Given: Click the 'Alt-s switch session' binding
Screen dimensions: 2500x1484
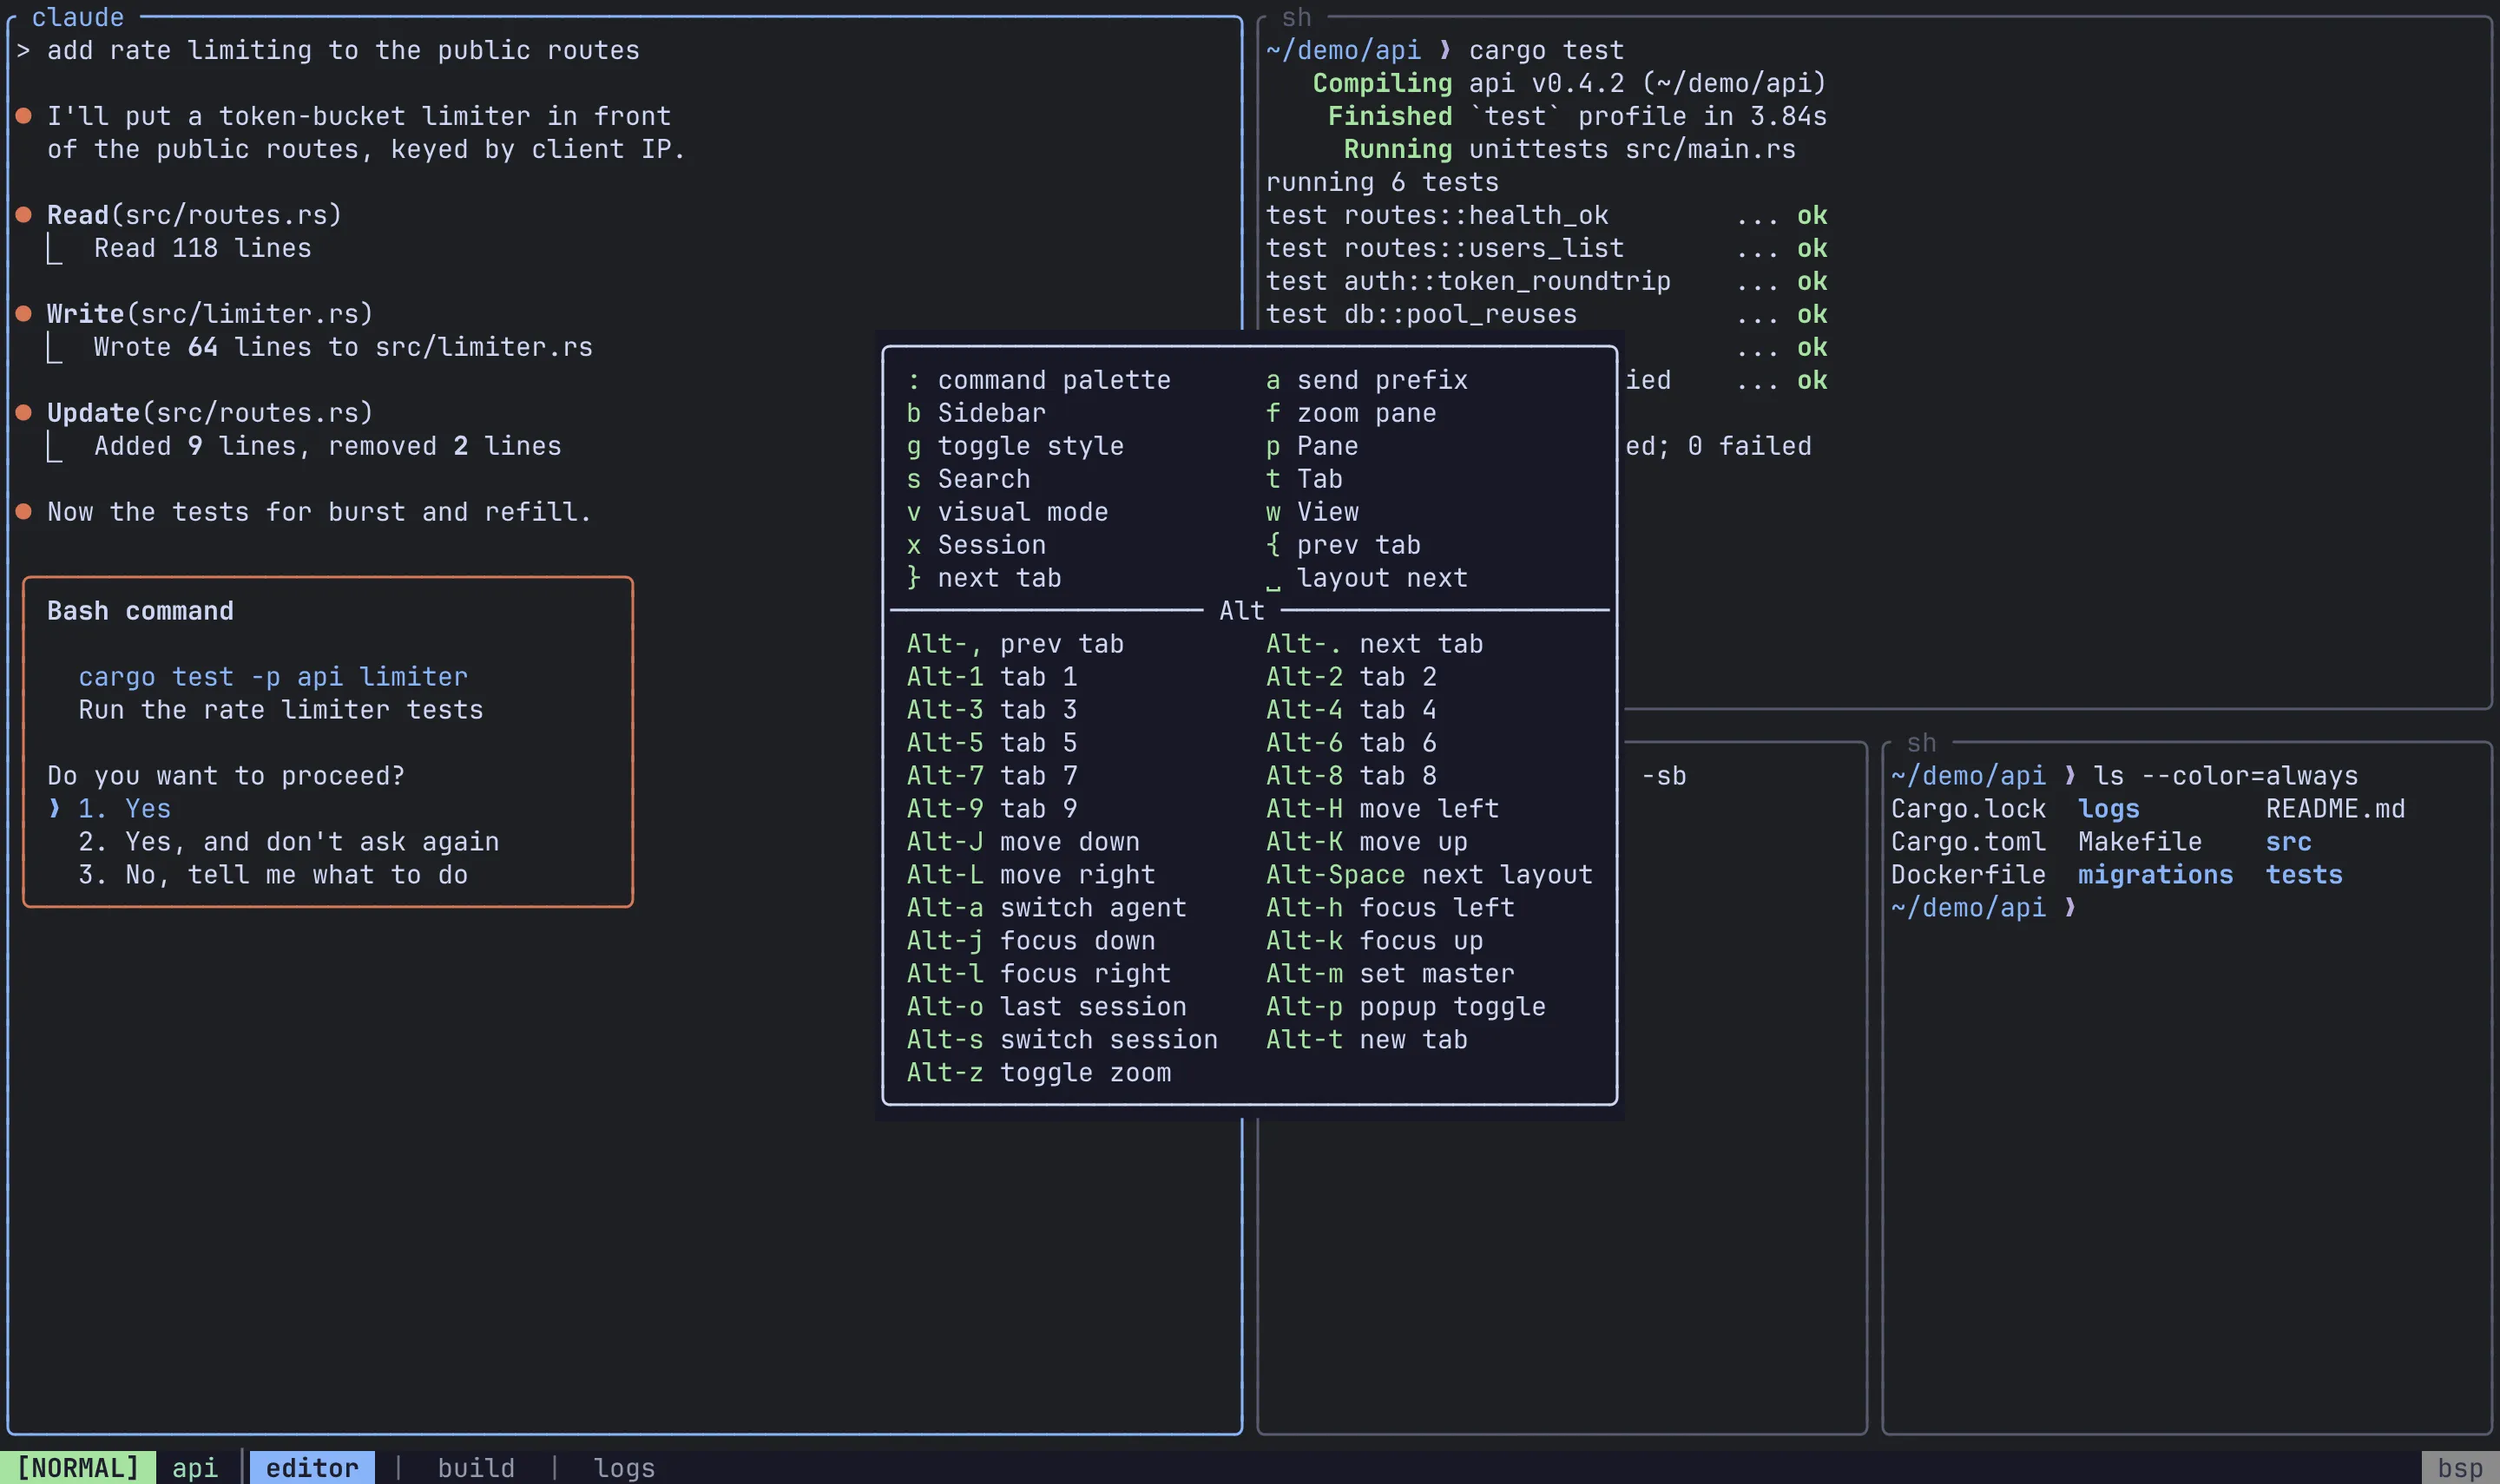Looking at the screenshot, I should pyautogui.click(x=1062, y=1039).
